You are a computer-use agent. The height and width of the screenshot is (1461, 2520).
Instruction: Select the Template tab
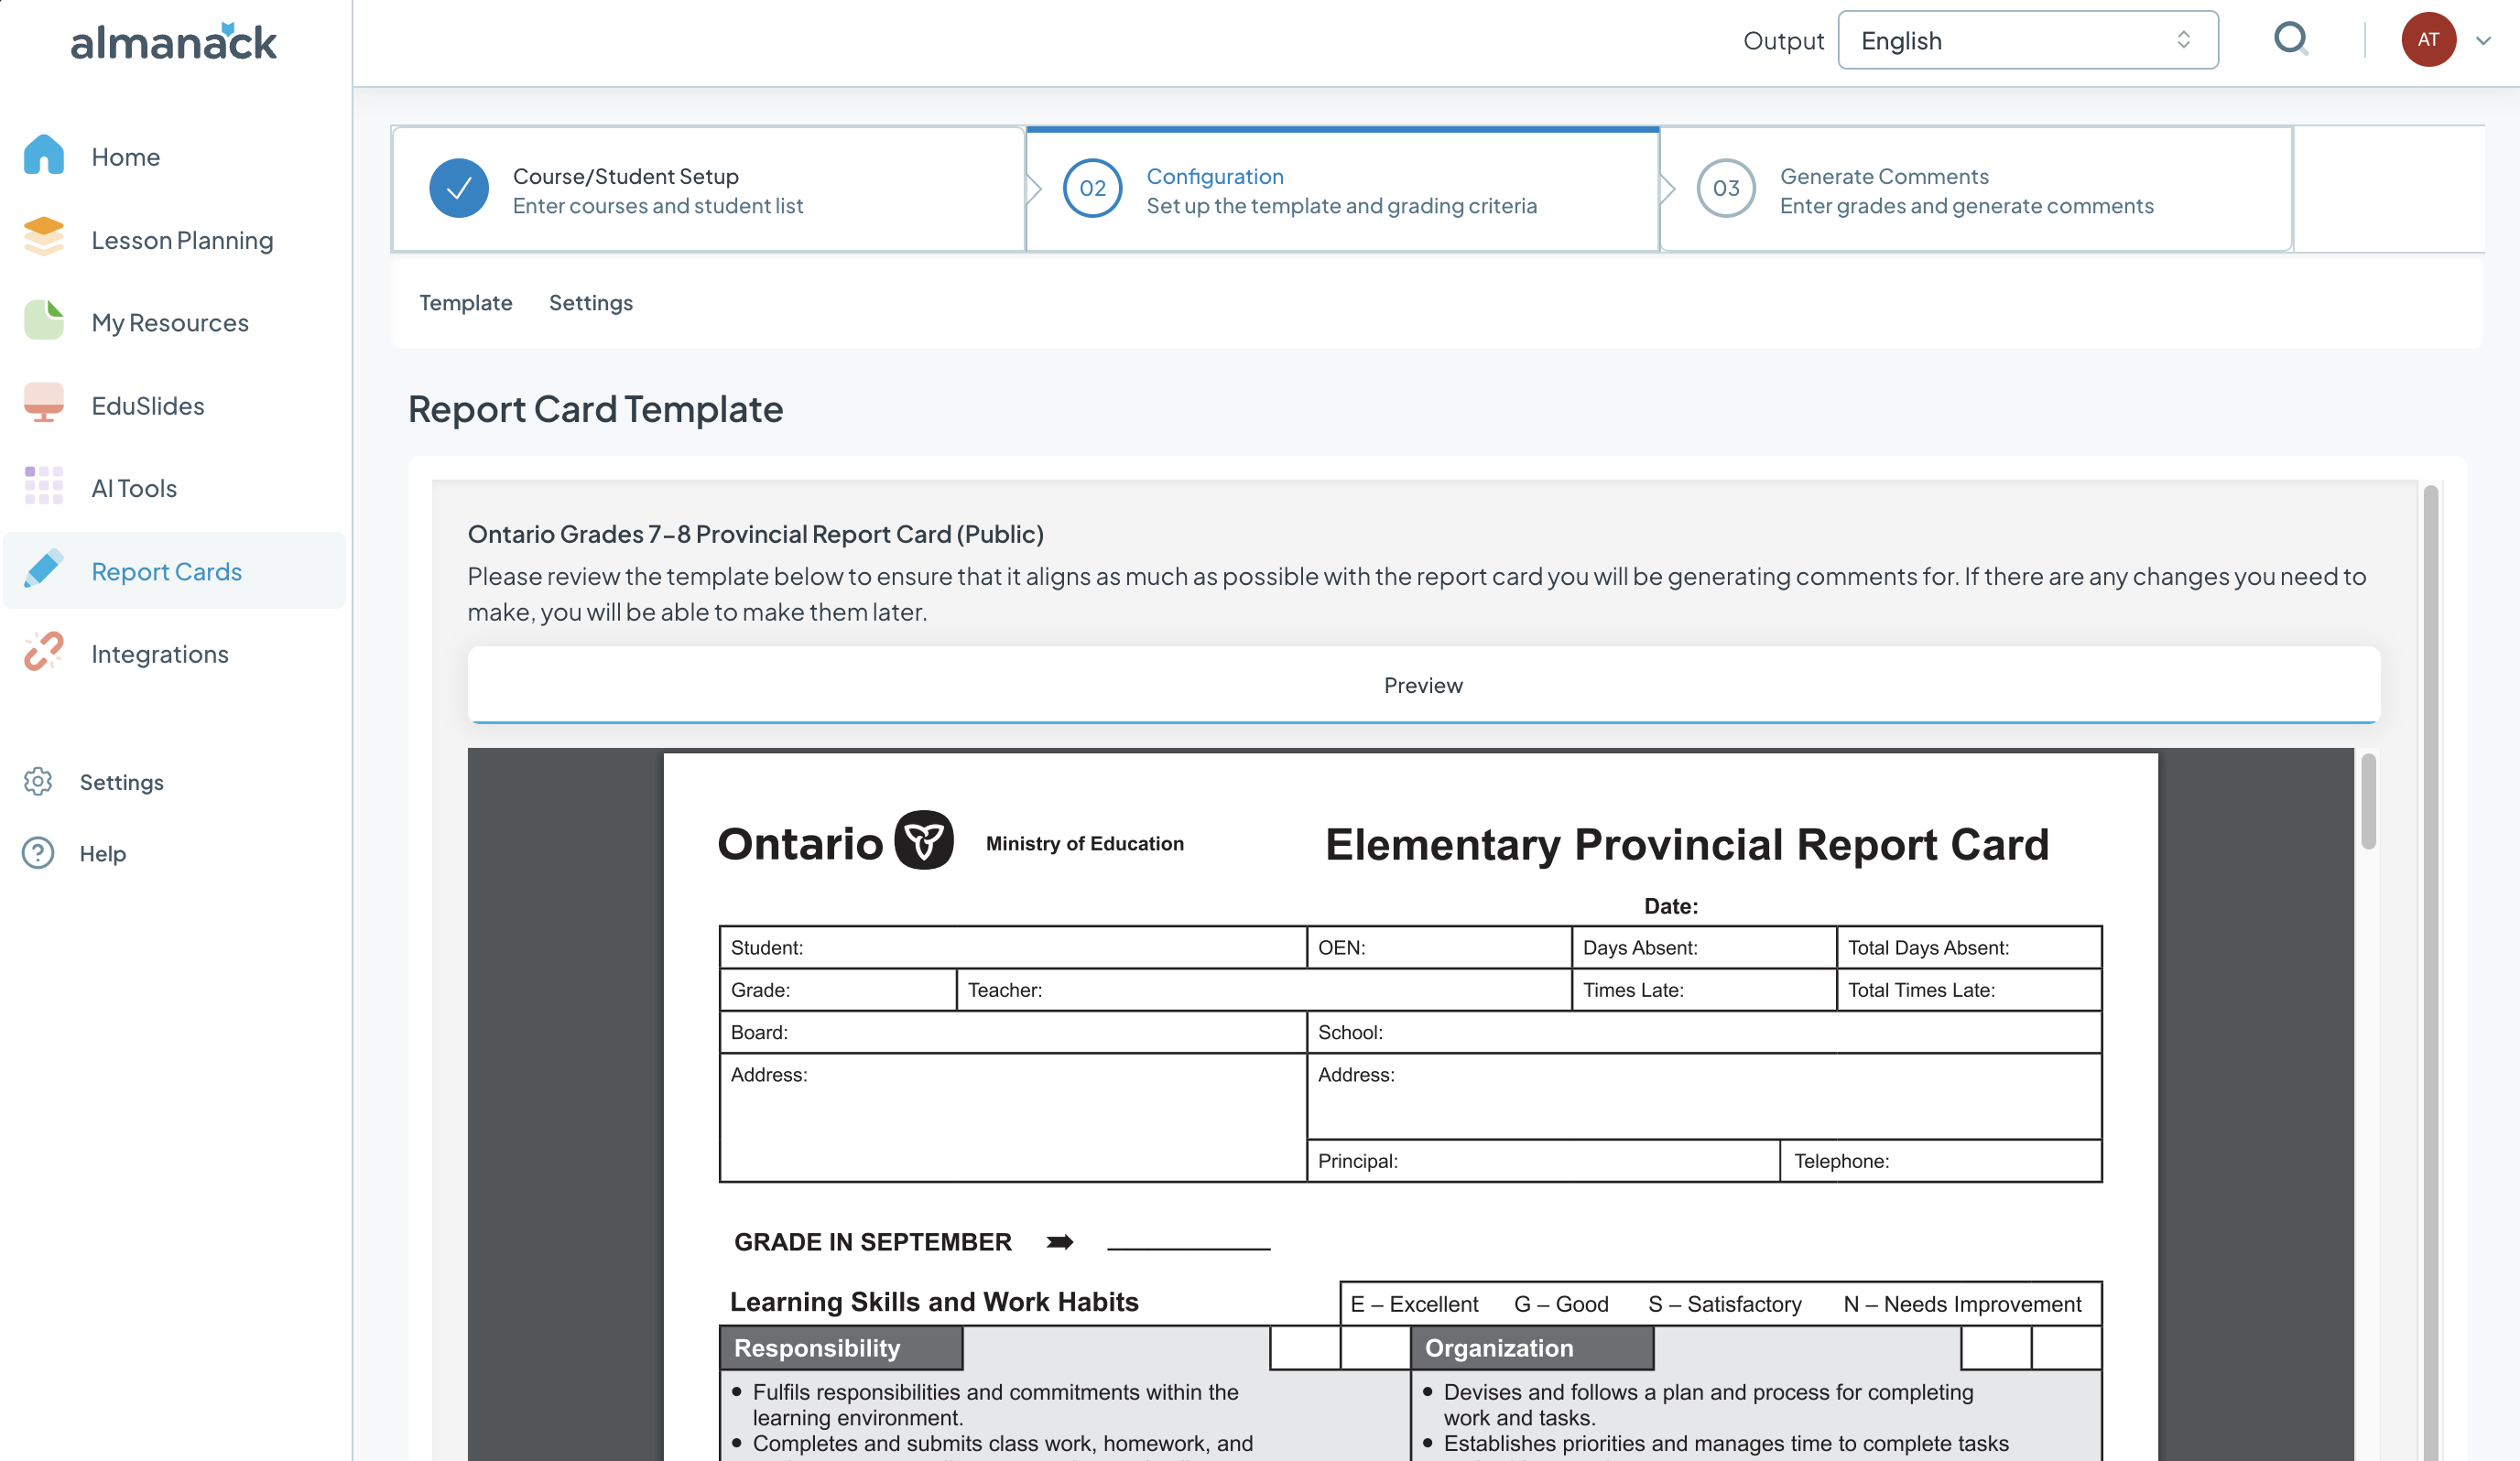point(466,301)
